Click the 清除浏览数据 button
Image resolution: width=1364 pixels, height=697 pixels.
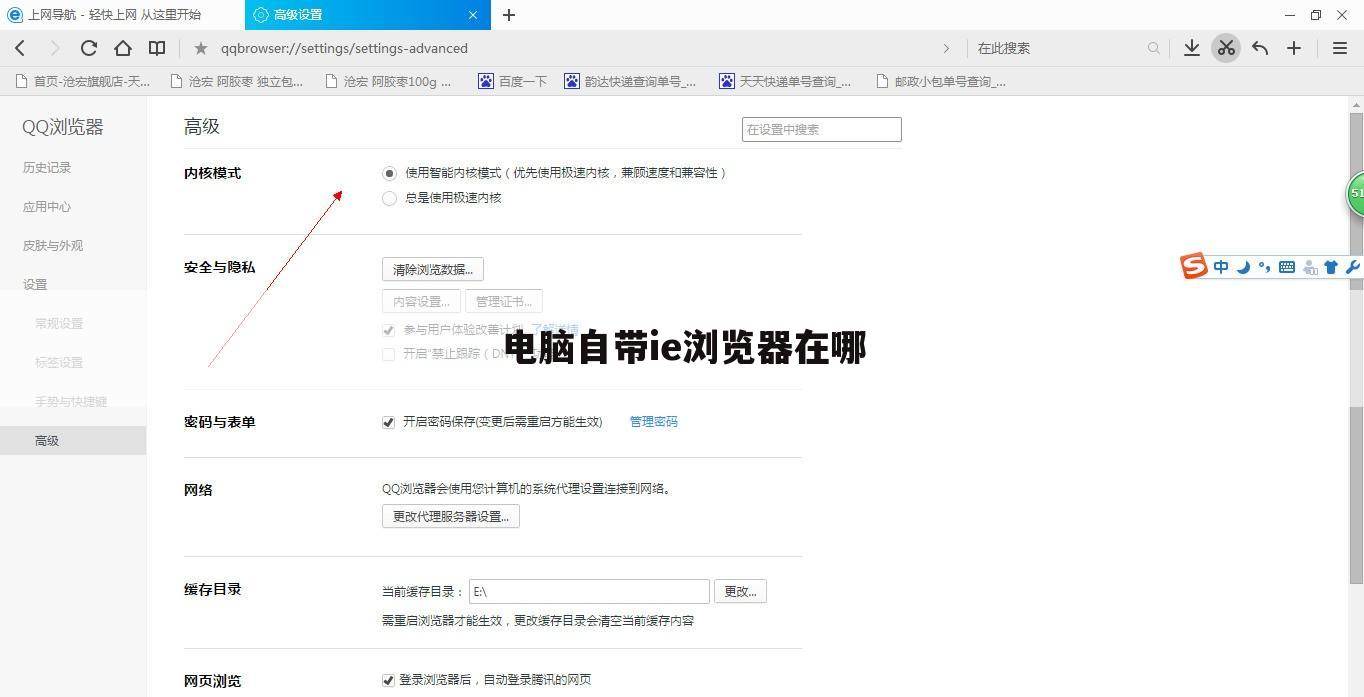tap(433, 269)
